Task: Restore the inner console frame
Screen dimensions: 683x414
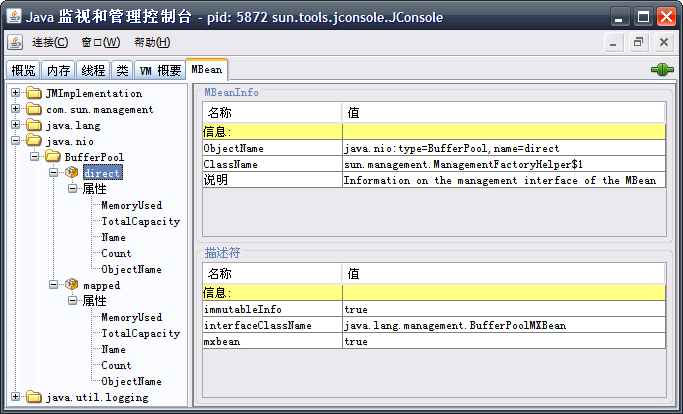Action: (639, 43)
